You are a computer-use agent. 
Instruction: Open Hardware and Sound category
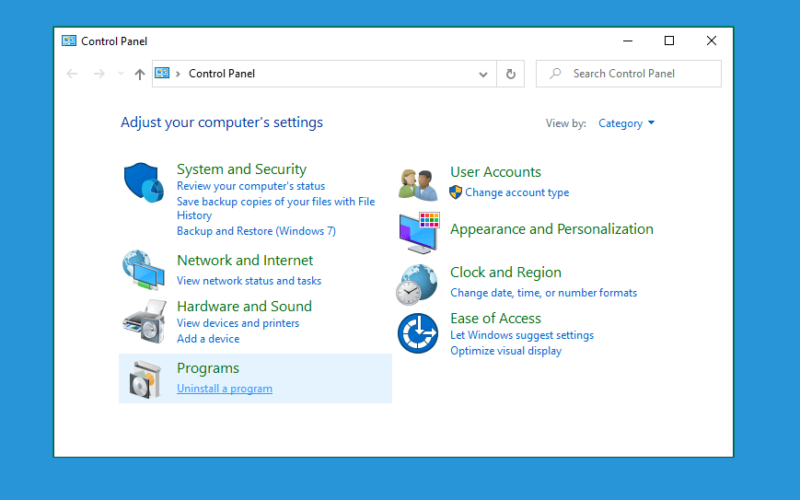pos(244,306)
